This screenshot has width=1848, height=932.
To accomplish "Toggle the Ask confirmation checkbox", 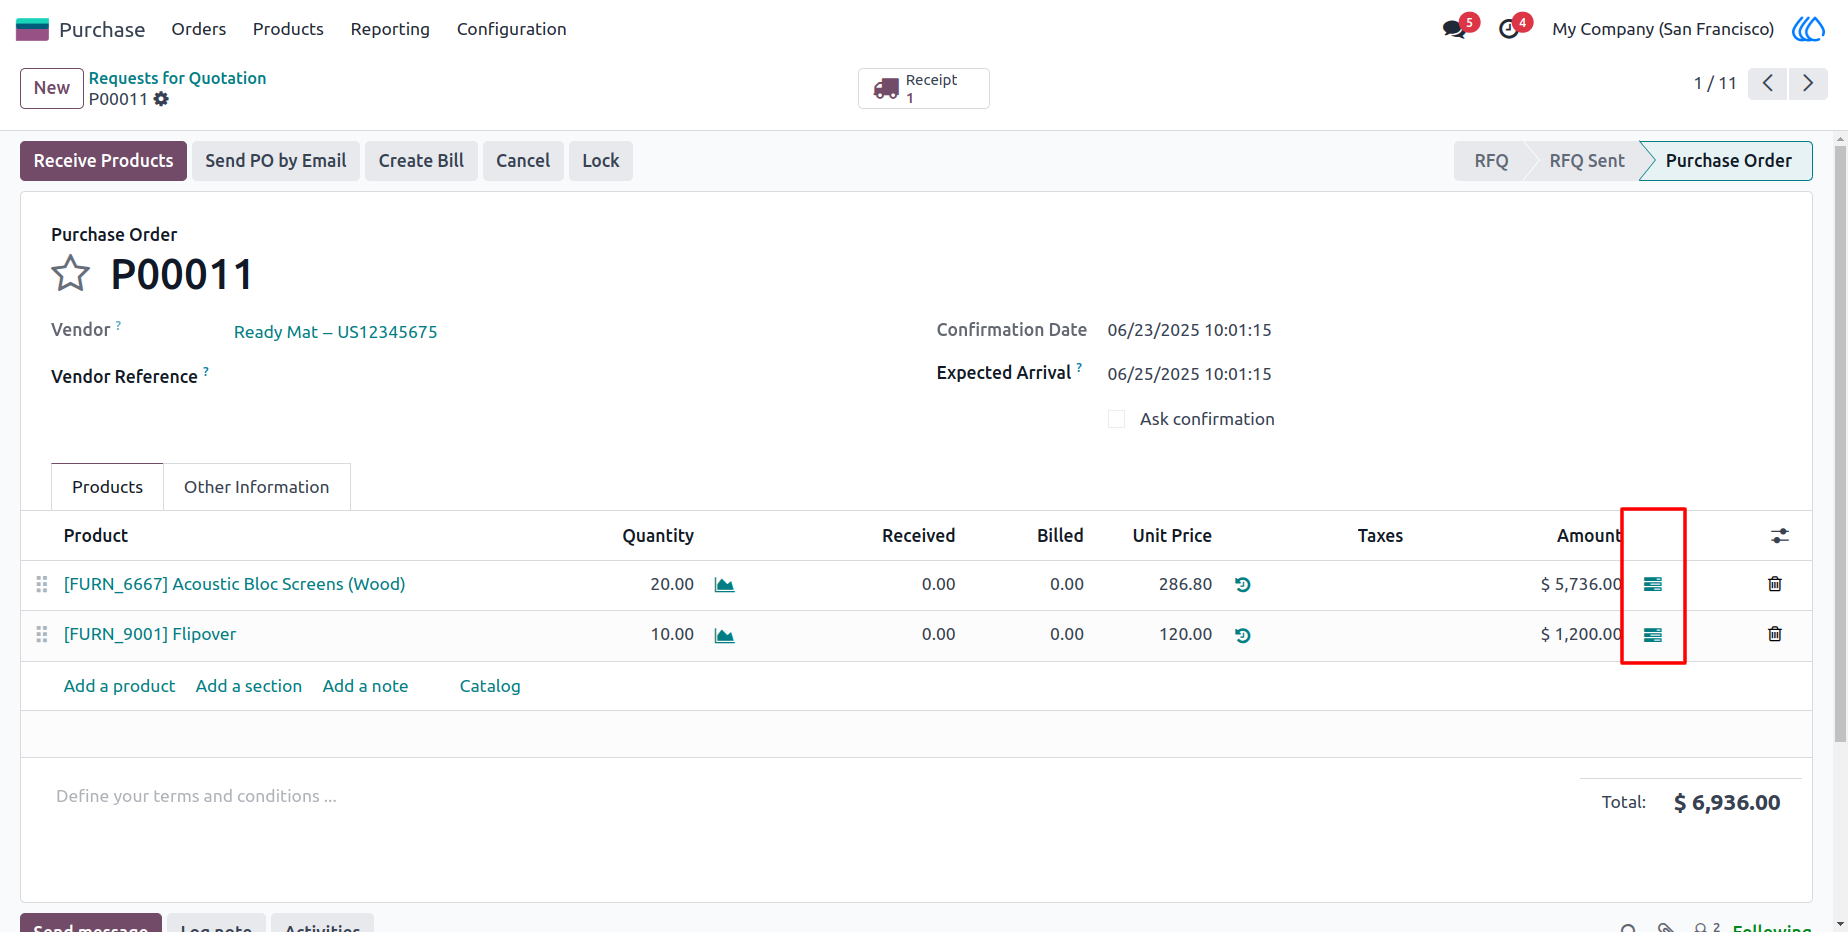I will coord(1116,419).
